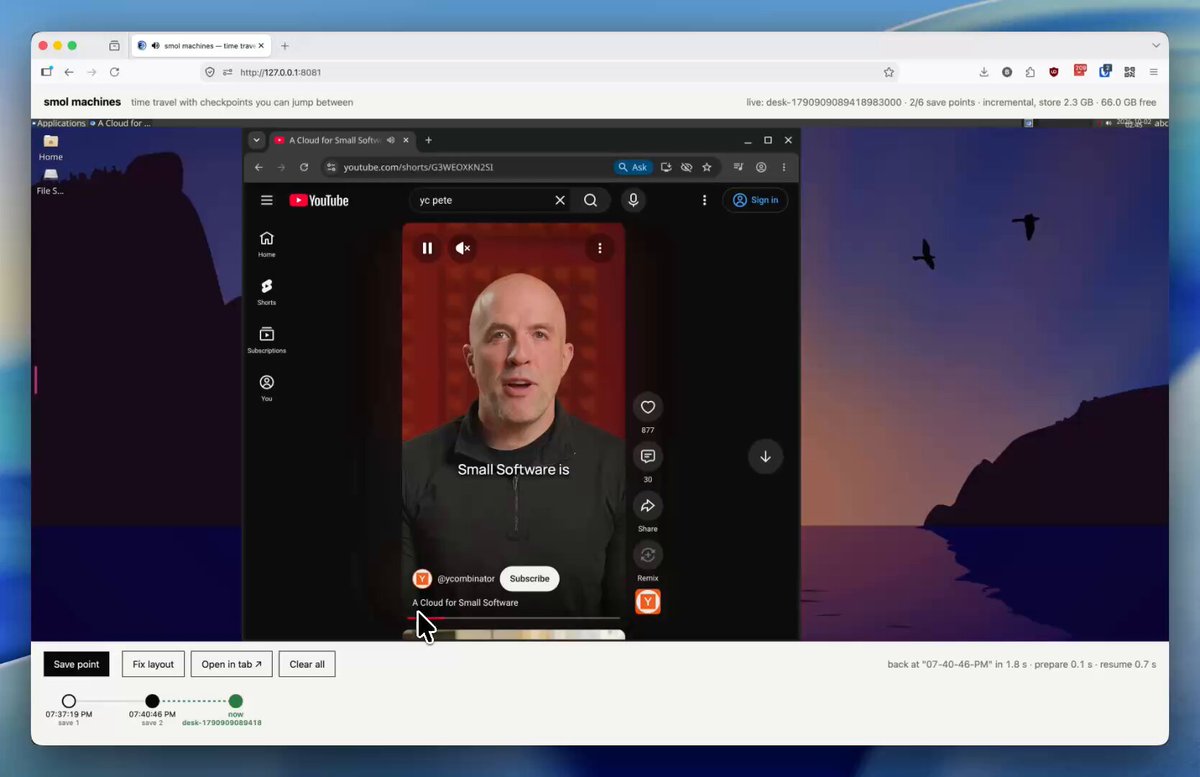Expand the inner browser tab search dropdown
1200x777 pixels.
point(256,140)
